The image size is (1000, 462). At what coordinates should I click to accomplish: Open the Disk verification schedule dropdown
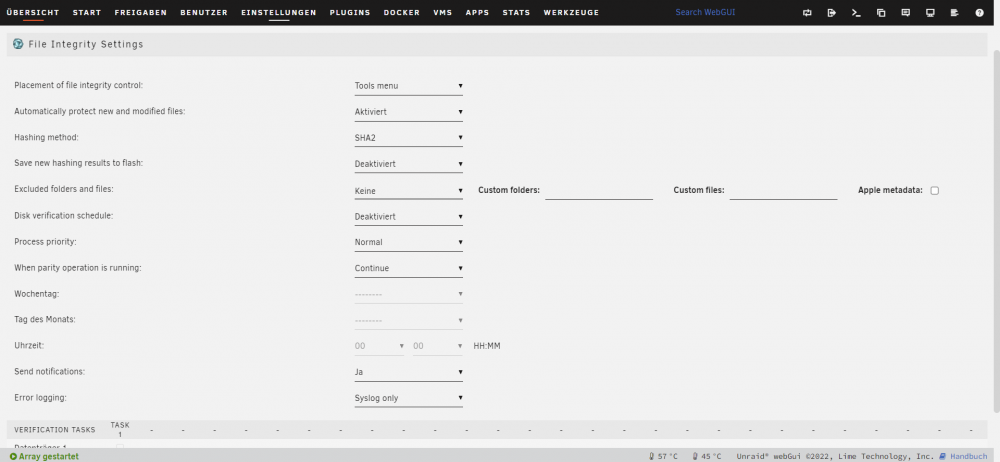(x=409, y=216)
